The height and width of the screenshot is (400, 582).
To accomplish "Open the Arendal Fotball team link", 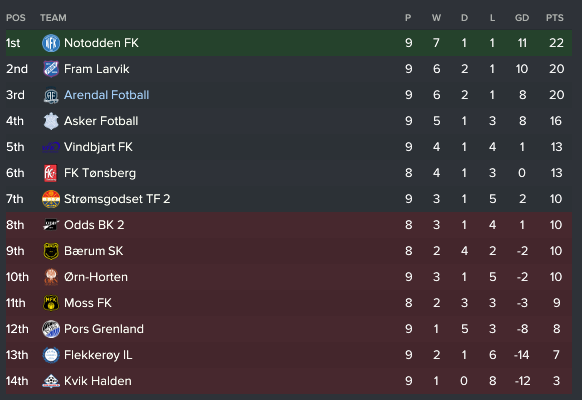I will [x=107, y=95].
